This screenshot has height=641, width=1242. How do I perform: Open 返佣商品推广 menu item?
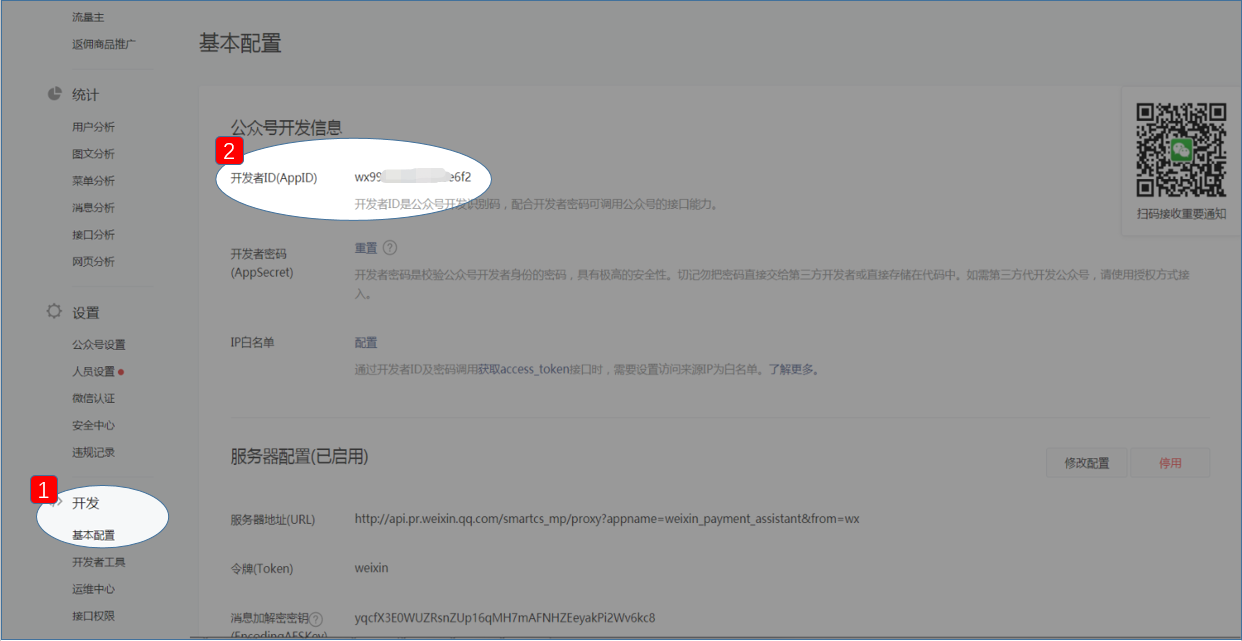coord(104,44)
